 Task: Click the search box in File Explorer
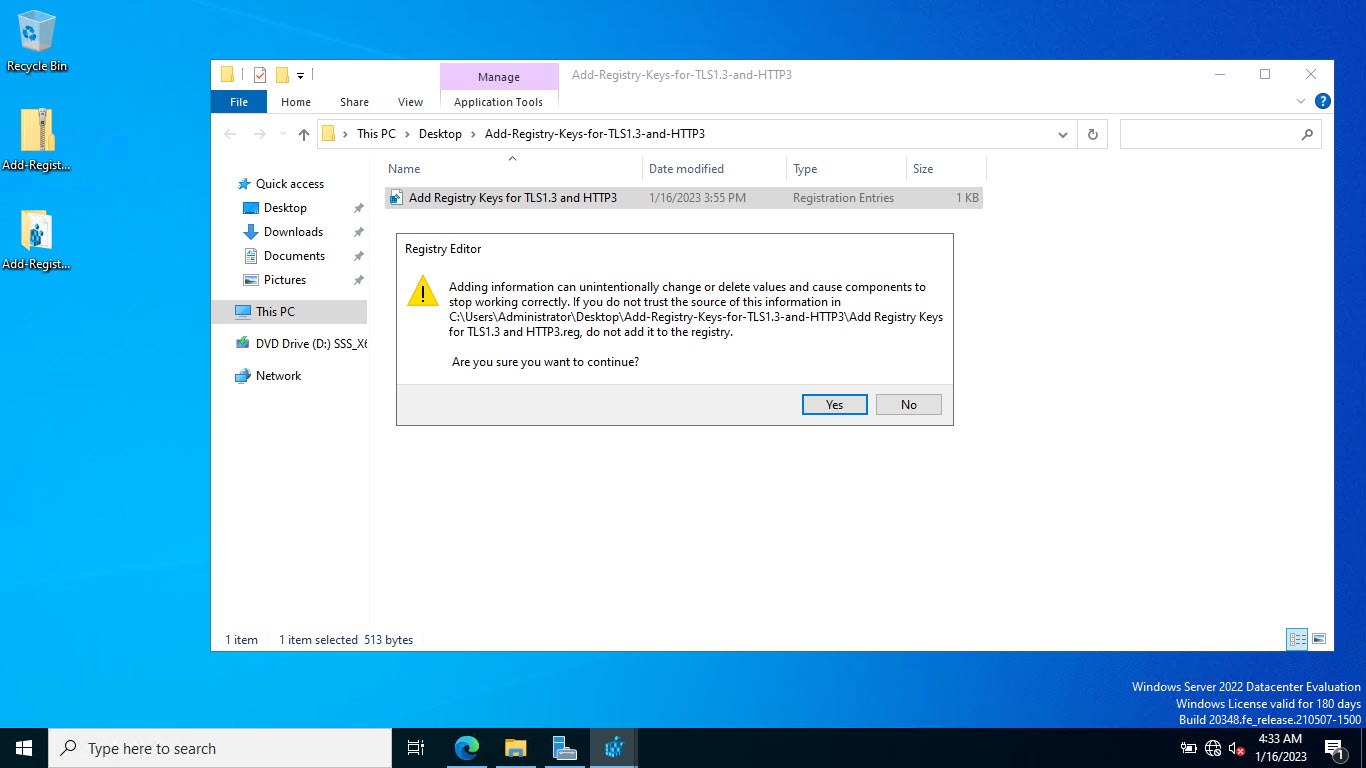tap(1221, 134)
